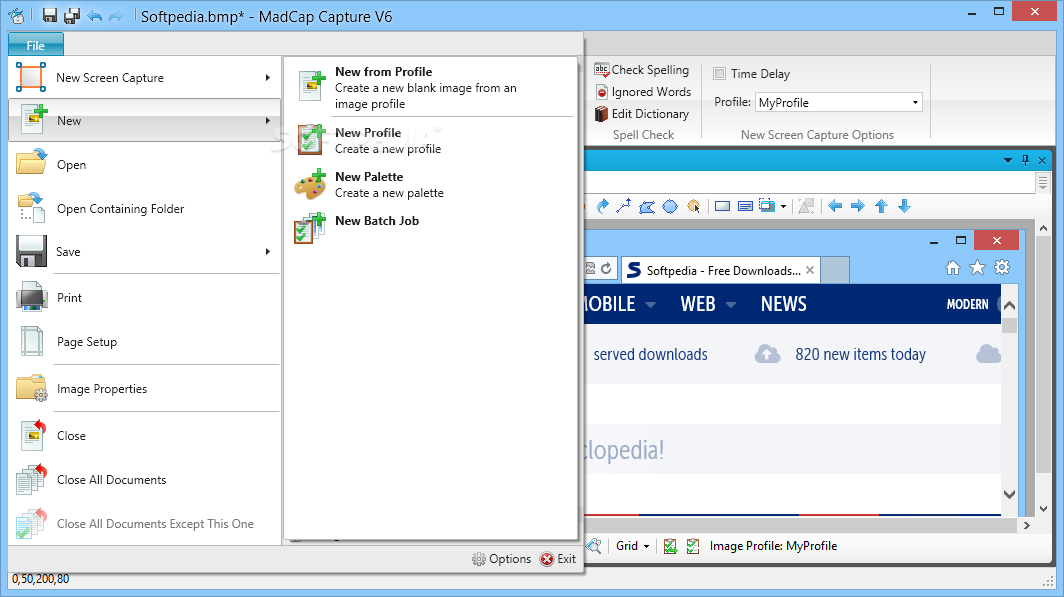
Task: Select New from Profile
Action: 432,88
